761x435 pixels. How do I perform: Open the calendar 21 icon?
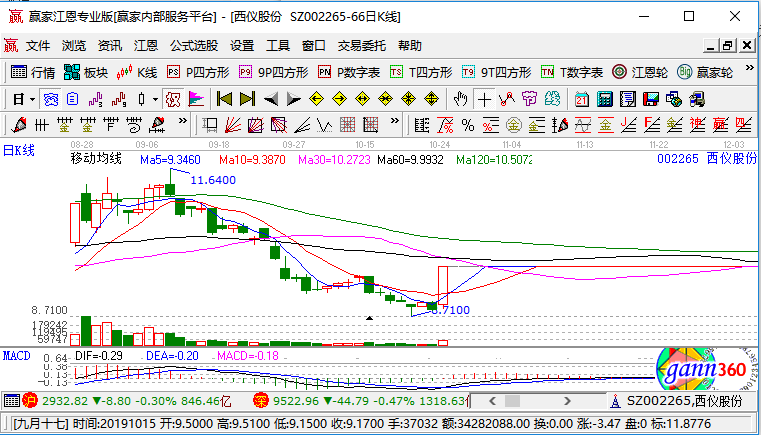pos(581,100)
